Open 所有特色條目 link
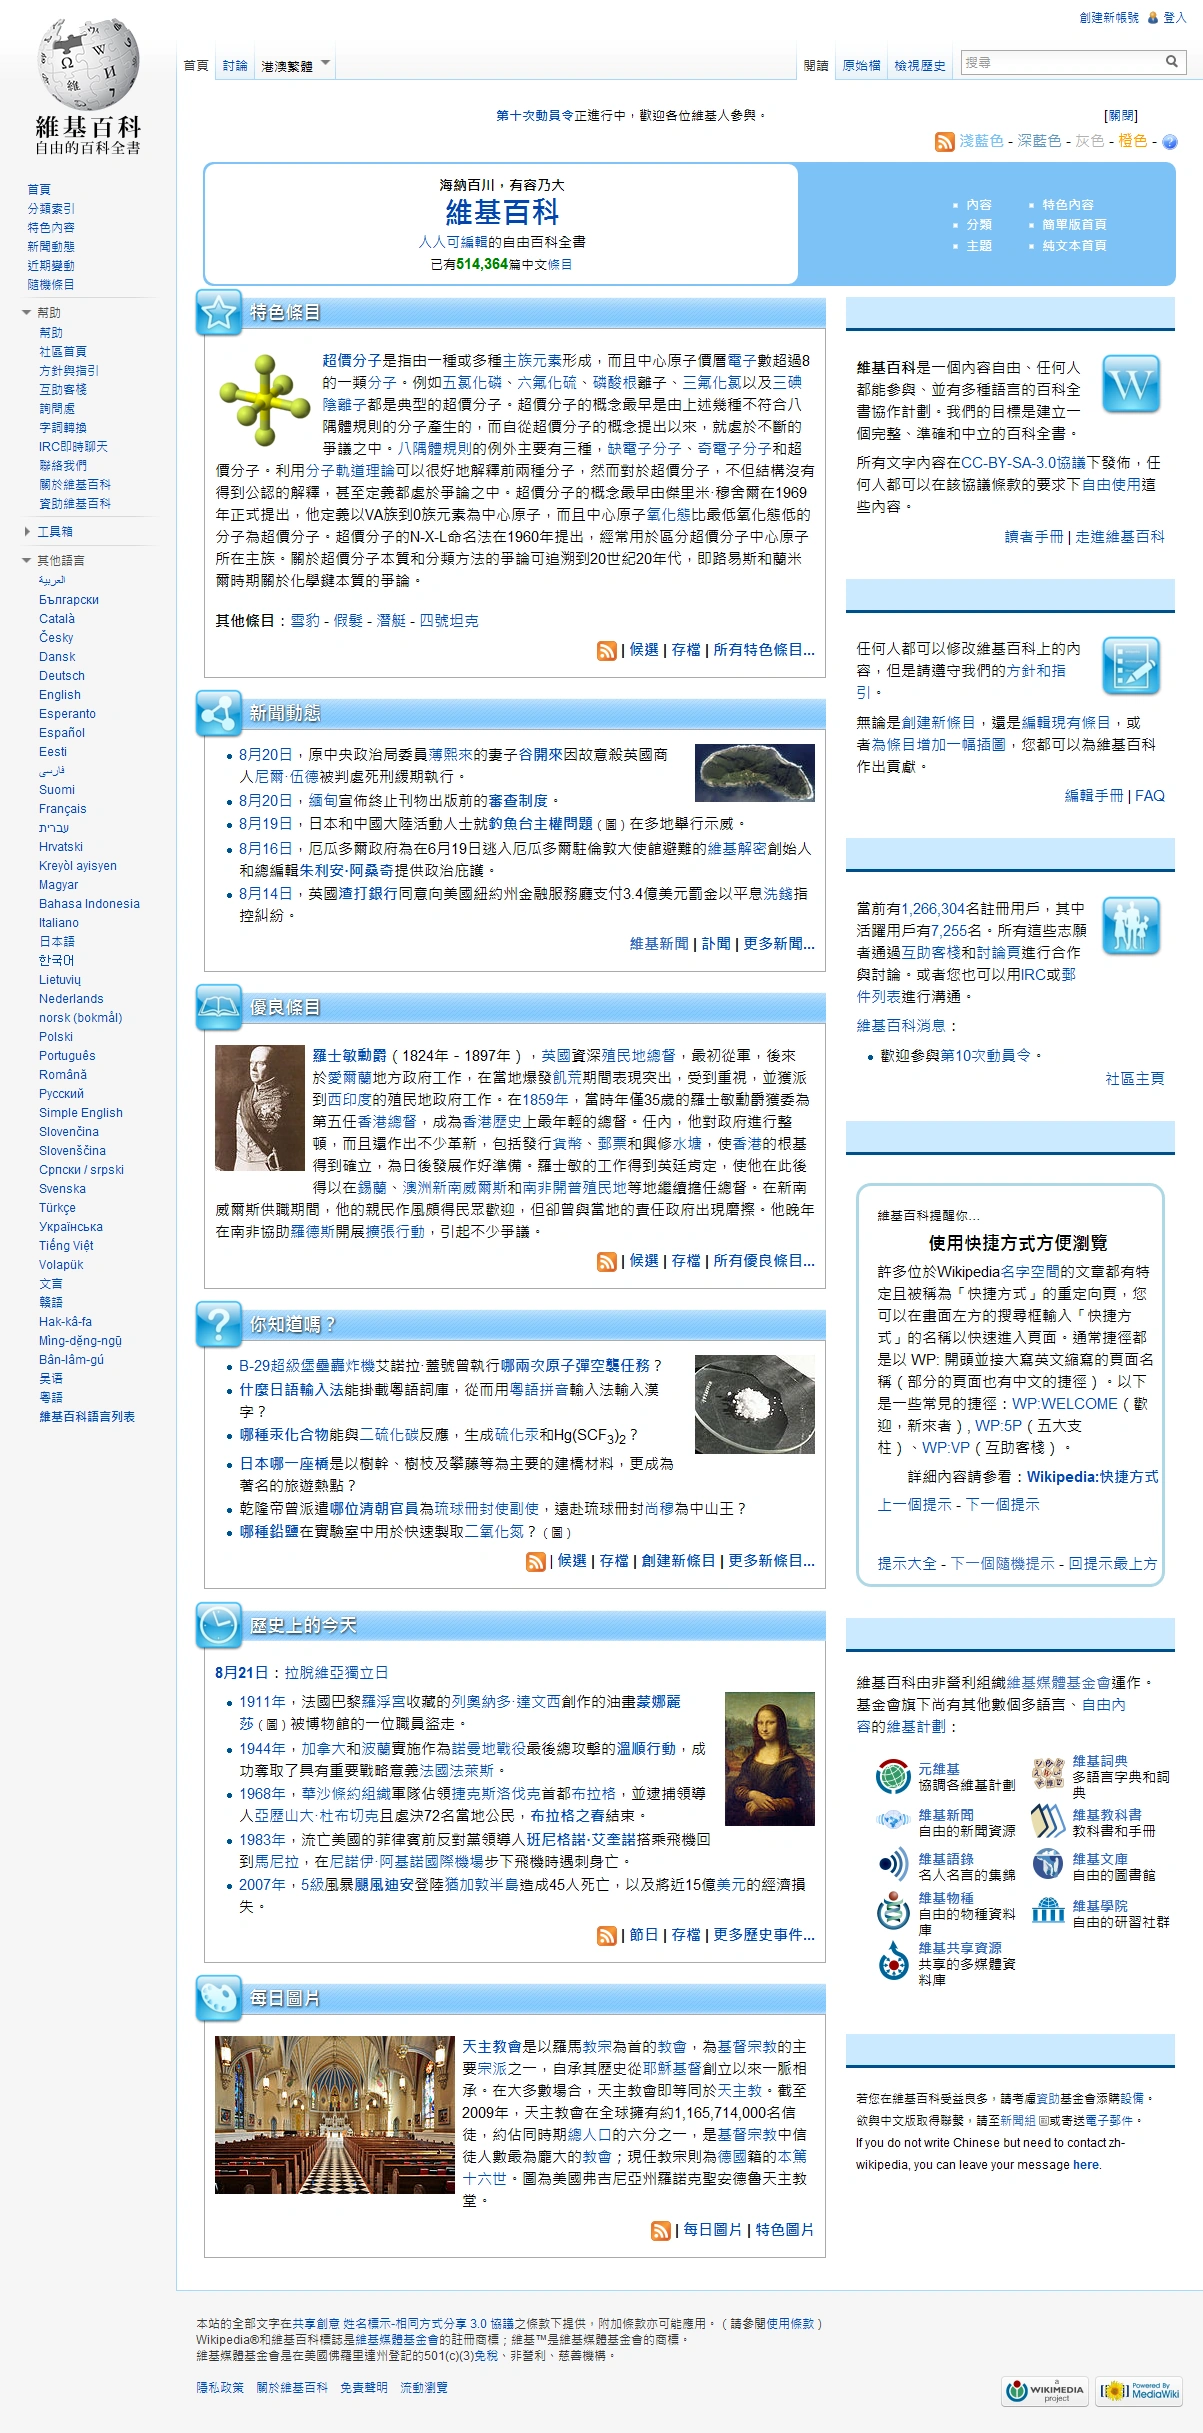The width and height of the screenshot is (1203, 2433). [x=764, y=650]
